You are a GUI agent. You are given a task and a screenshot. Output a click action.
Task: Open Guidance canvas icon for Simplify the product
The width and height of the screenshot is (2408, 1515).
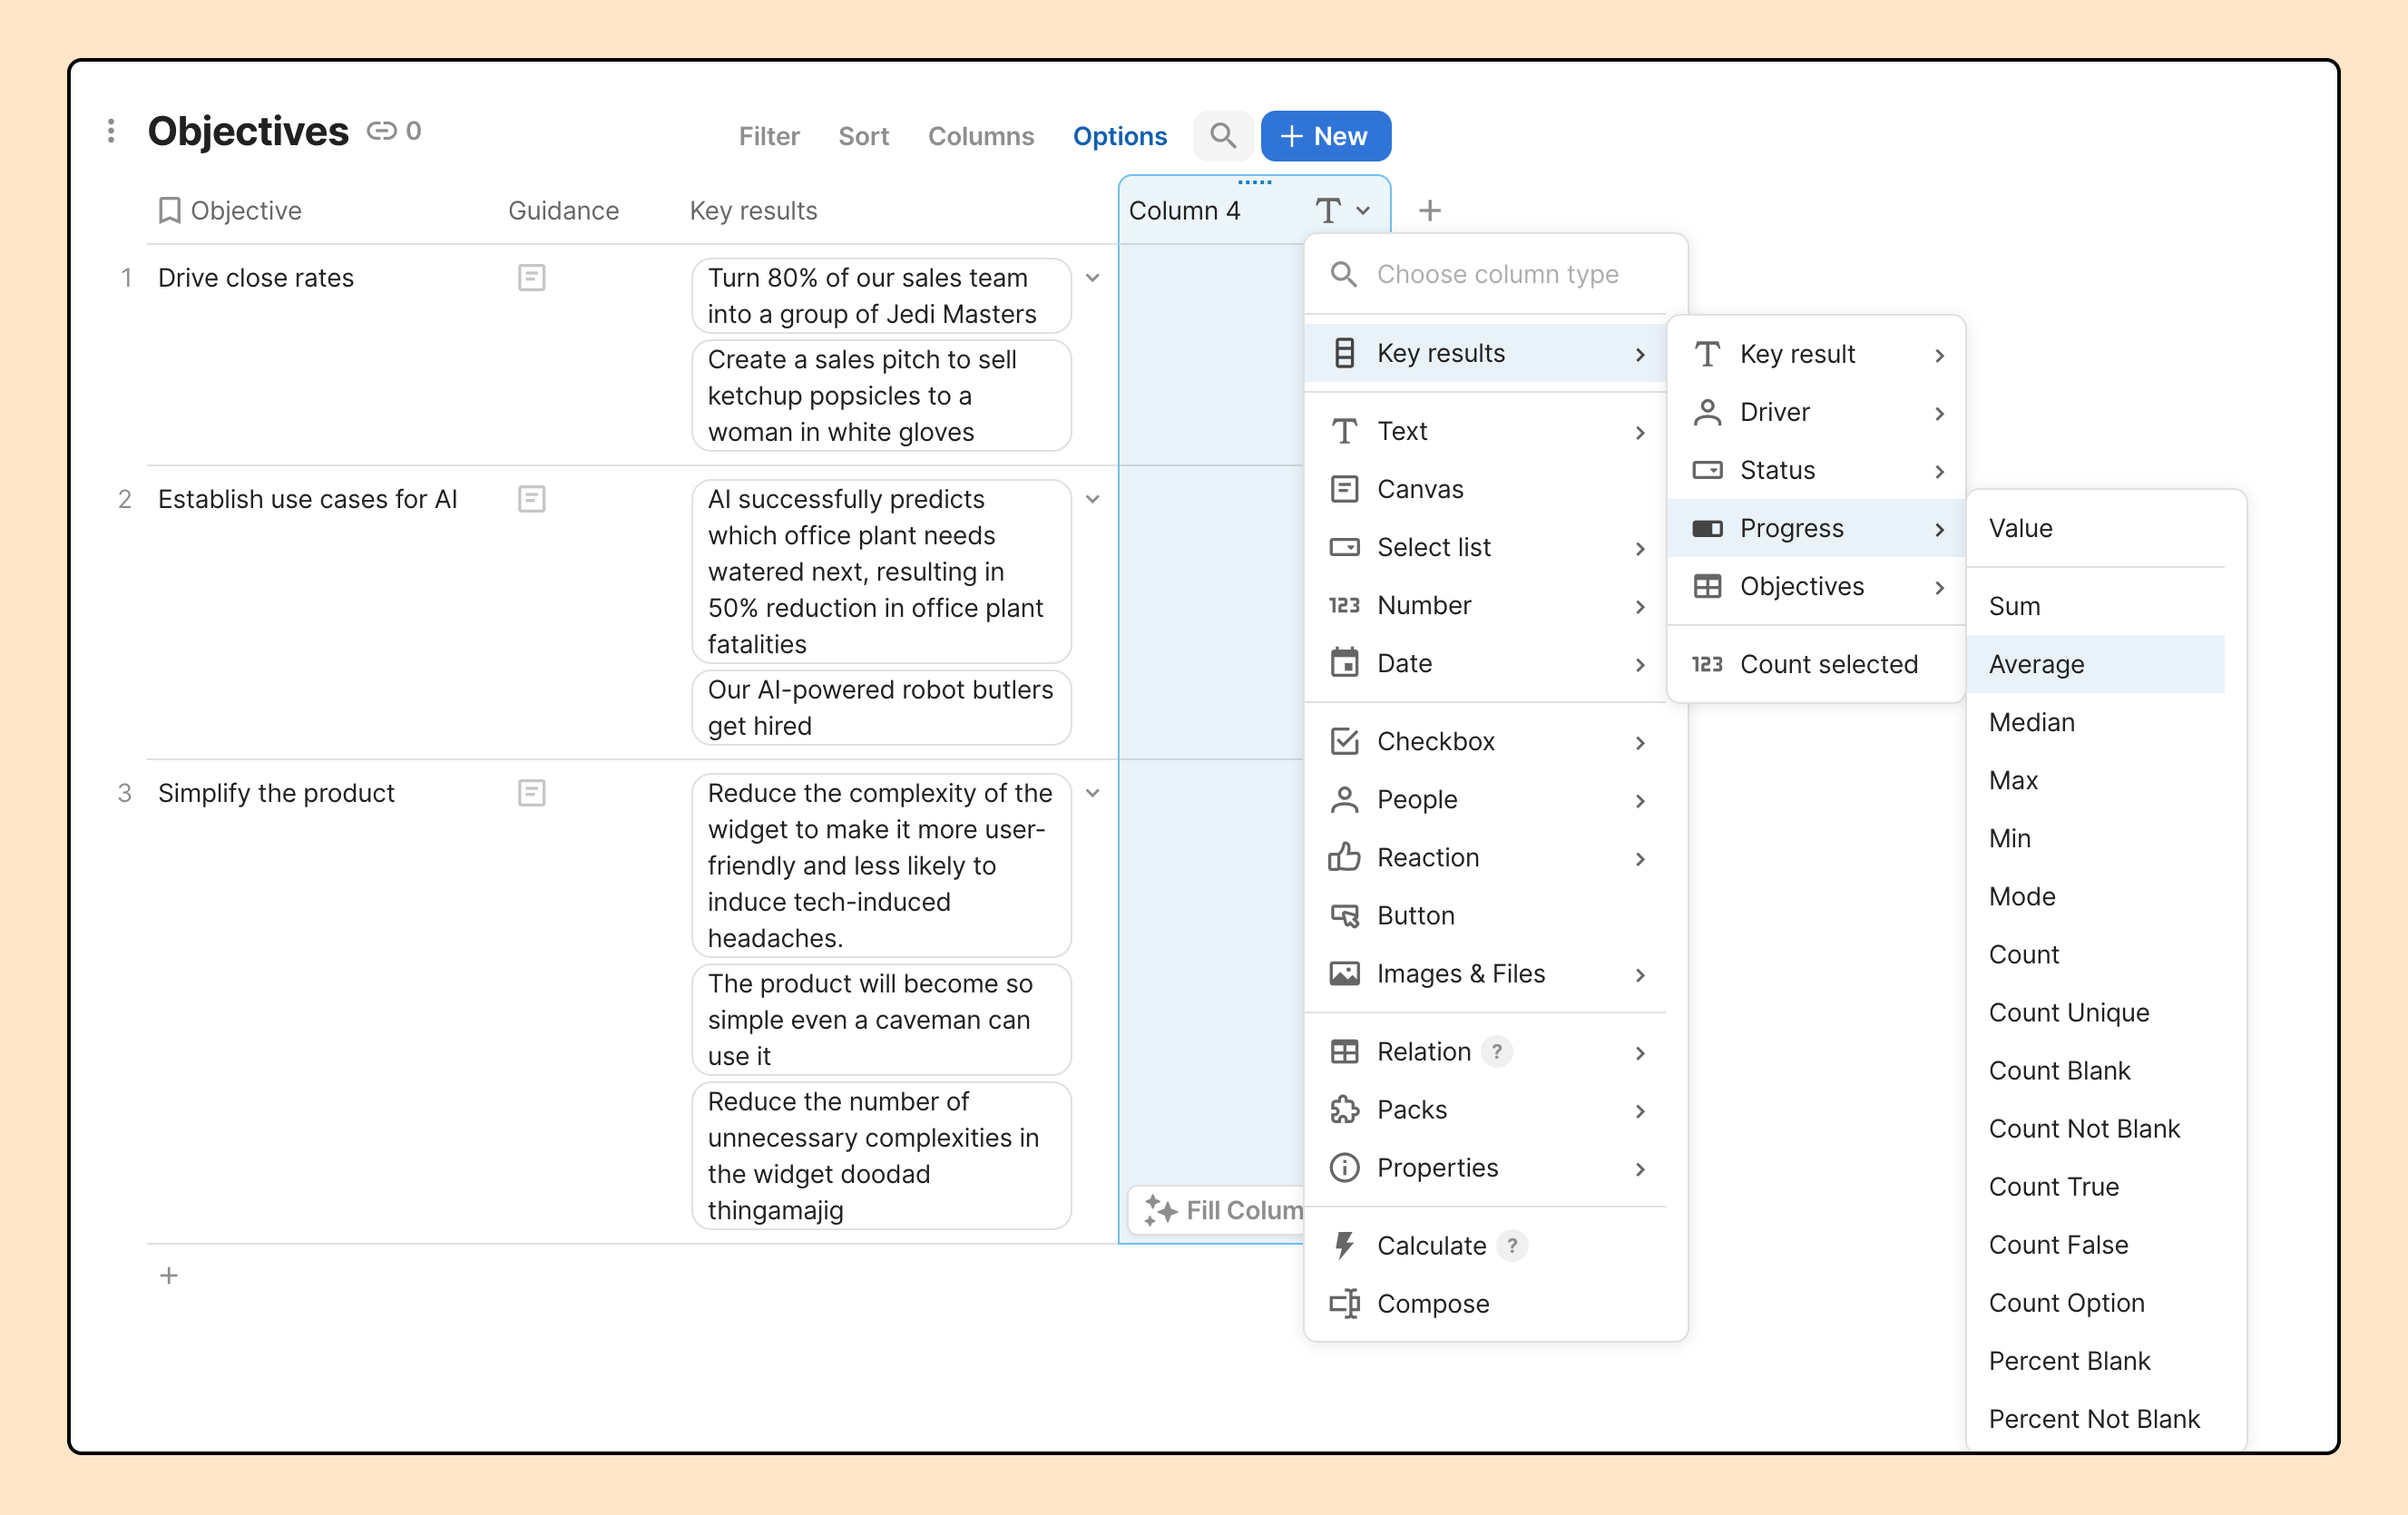[531, 793]
